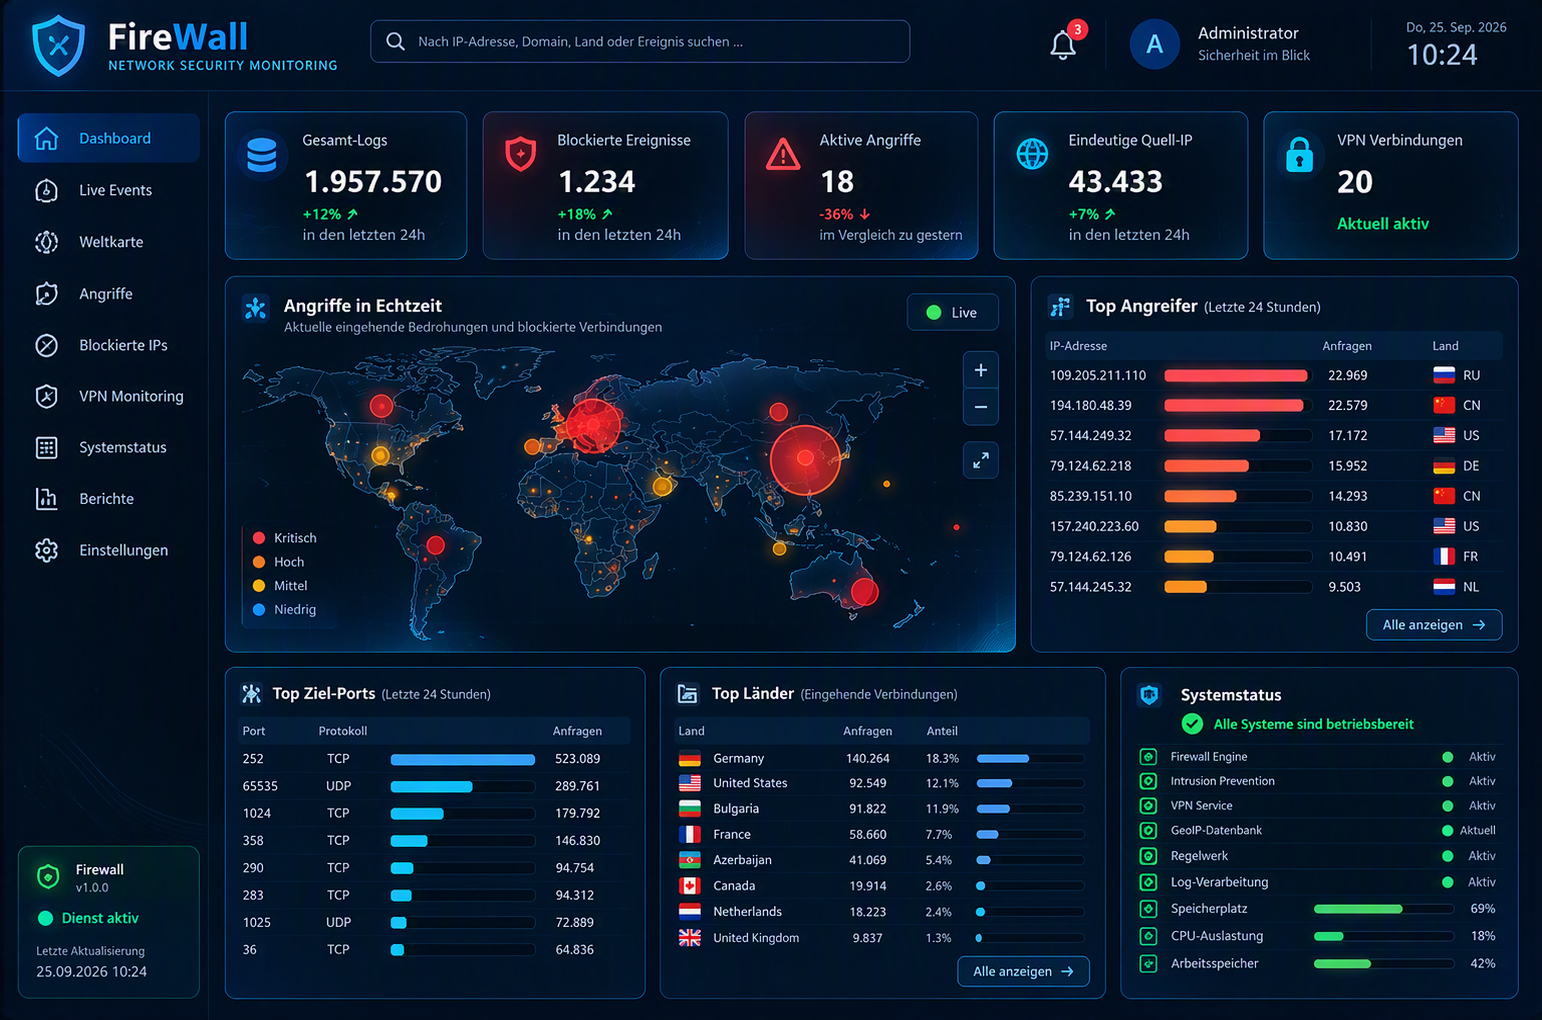Screen dimensions: 1542x1020
Task: Click the Firewall Engine status icon
Action: 1148,757
